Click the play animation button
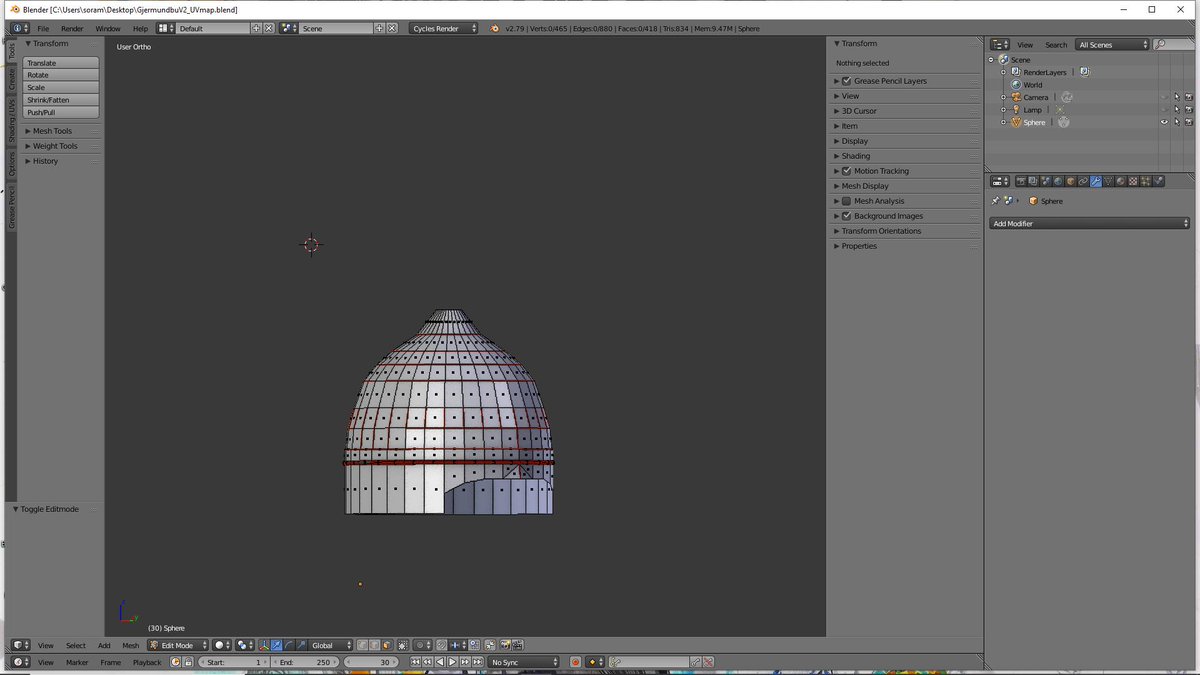The image size is (1200, 675). point(452,662)
